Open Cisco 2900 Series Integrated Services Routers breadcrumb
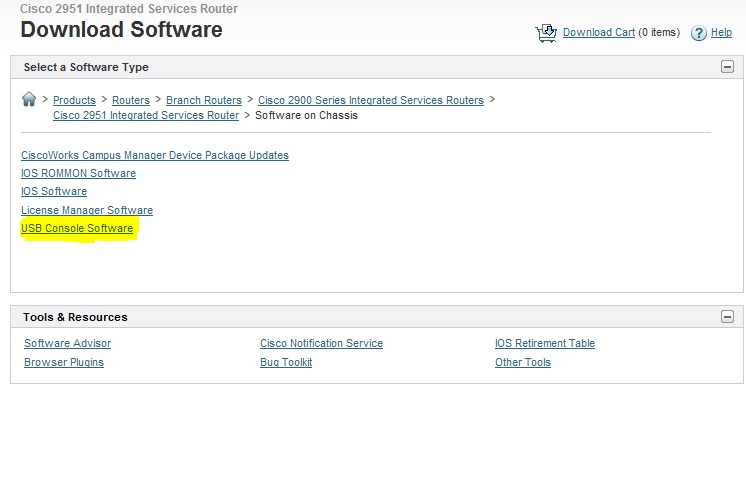Image resolution: width=746 pixels, height=482 pixels. tap(371, 100)
